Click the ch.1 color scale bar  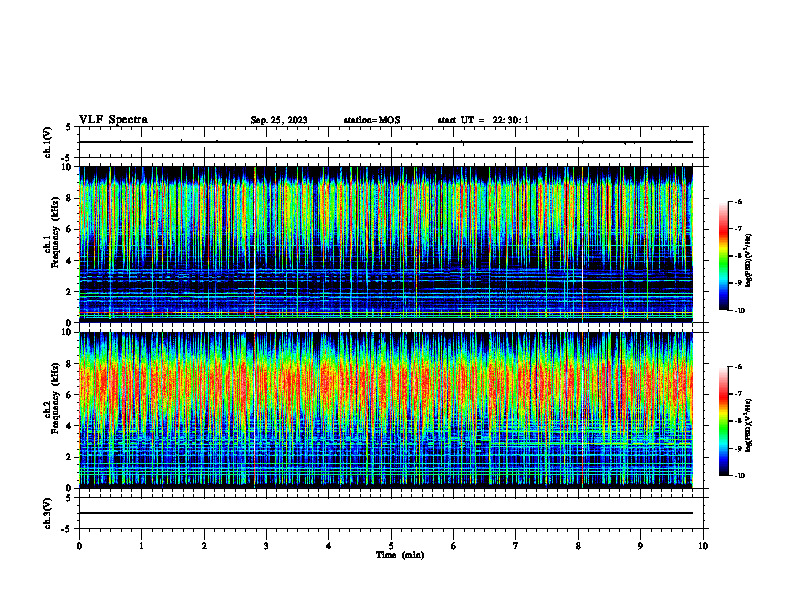tap(724, 256)
